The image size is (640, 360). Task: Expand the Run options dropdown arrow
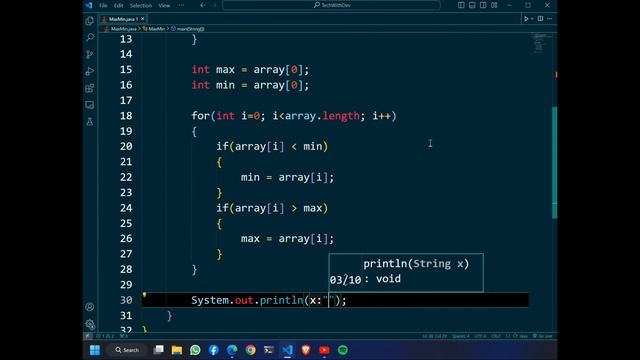tap(532, 19)
